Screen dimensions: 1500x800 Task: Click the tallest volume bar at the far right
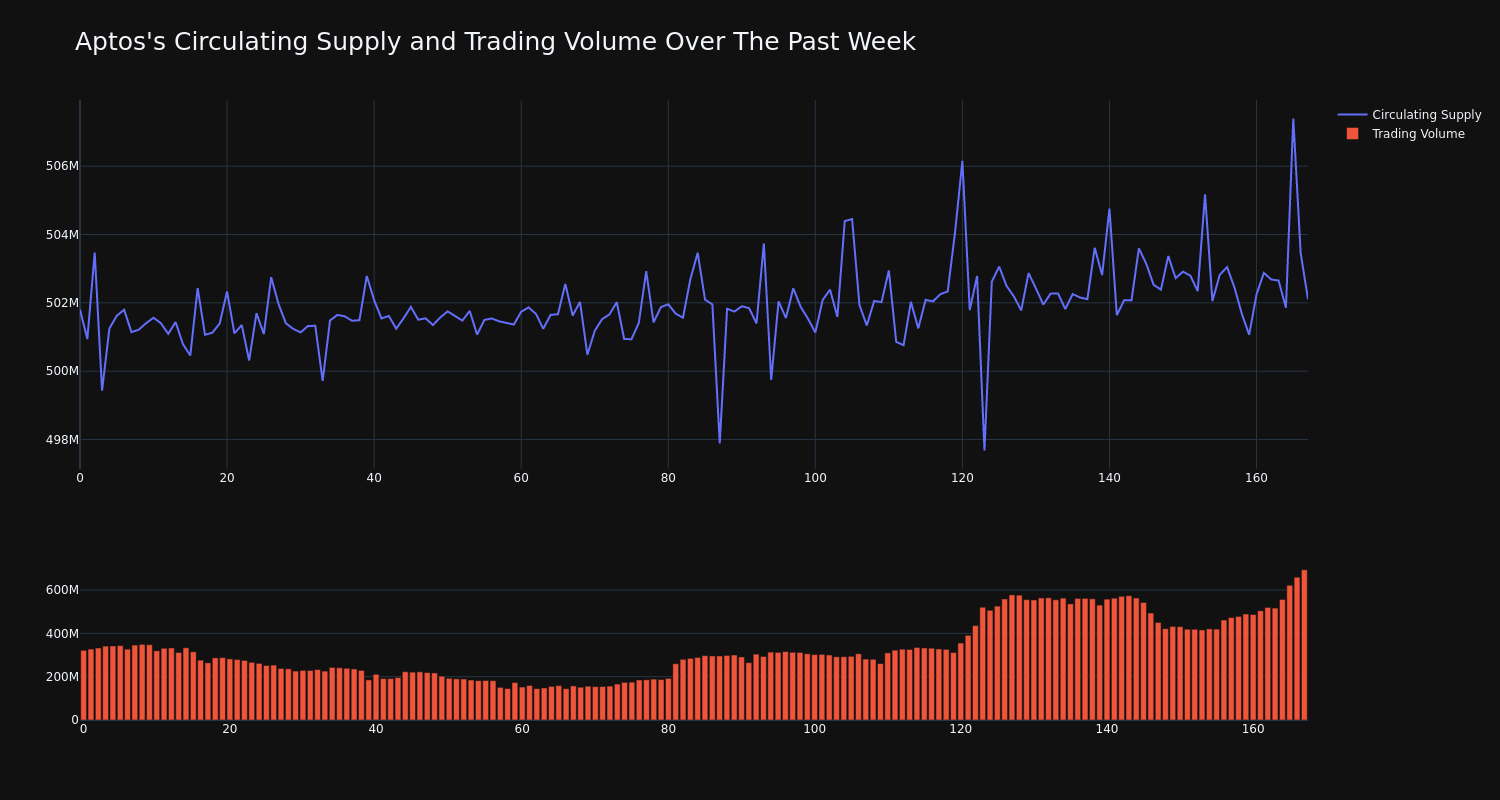point(1304,645)
